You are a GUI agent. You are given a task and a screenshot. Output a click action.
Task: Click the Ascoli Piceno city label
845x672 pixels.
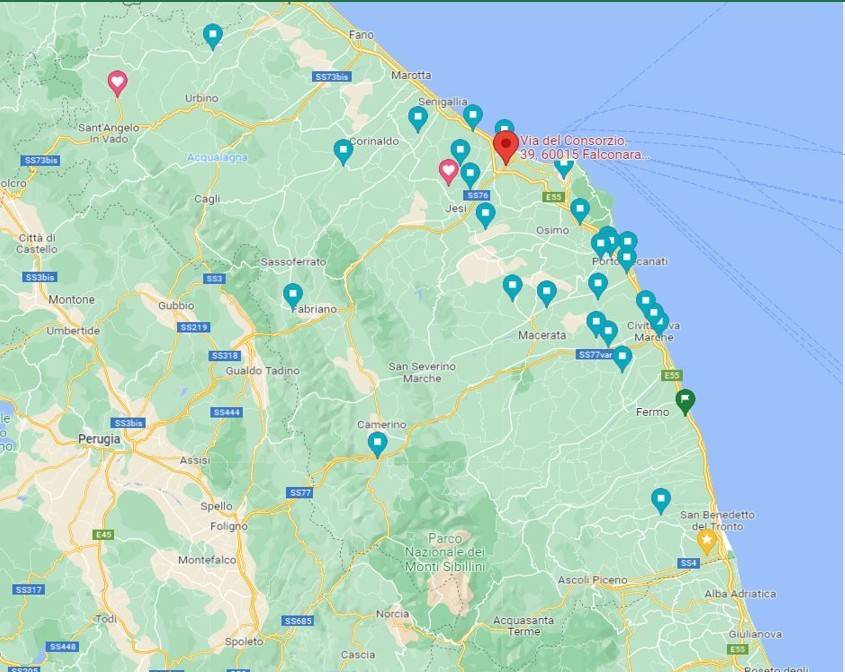tap(592, 580)
